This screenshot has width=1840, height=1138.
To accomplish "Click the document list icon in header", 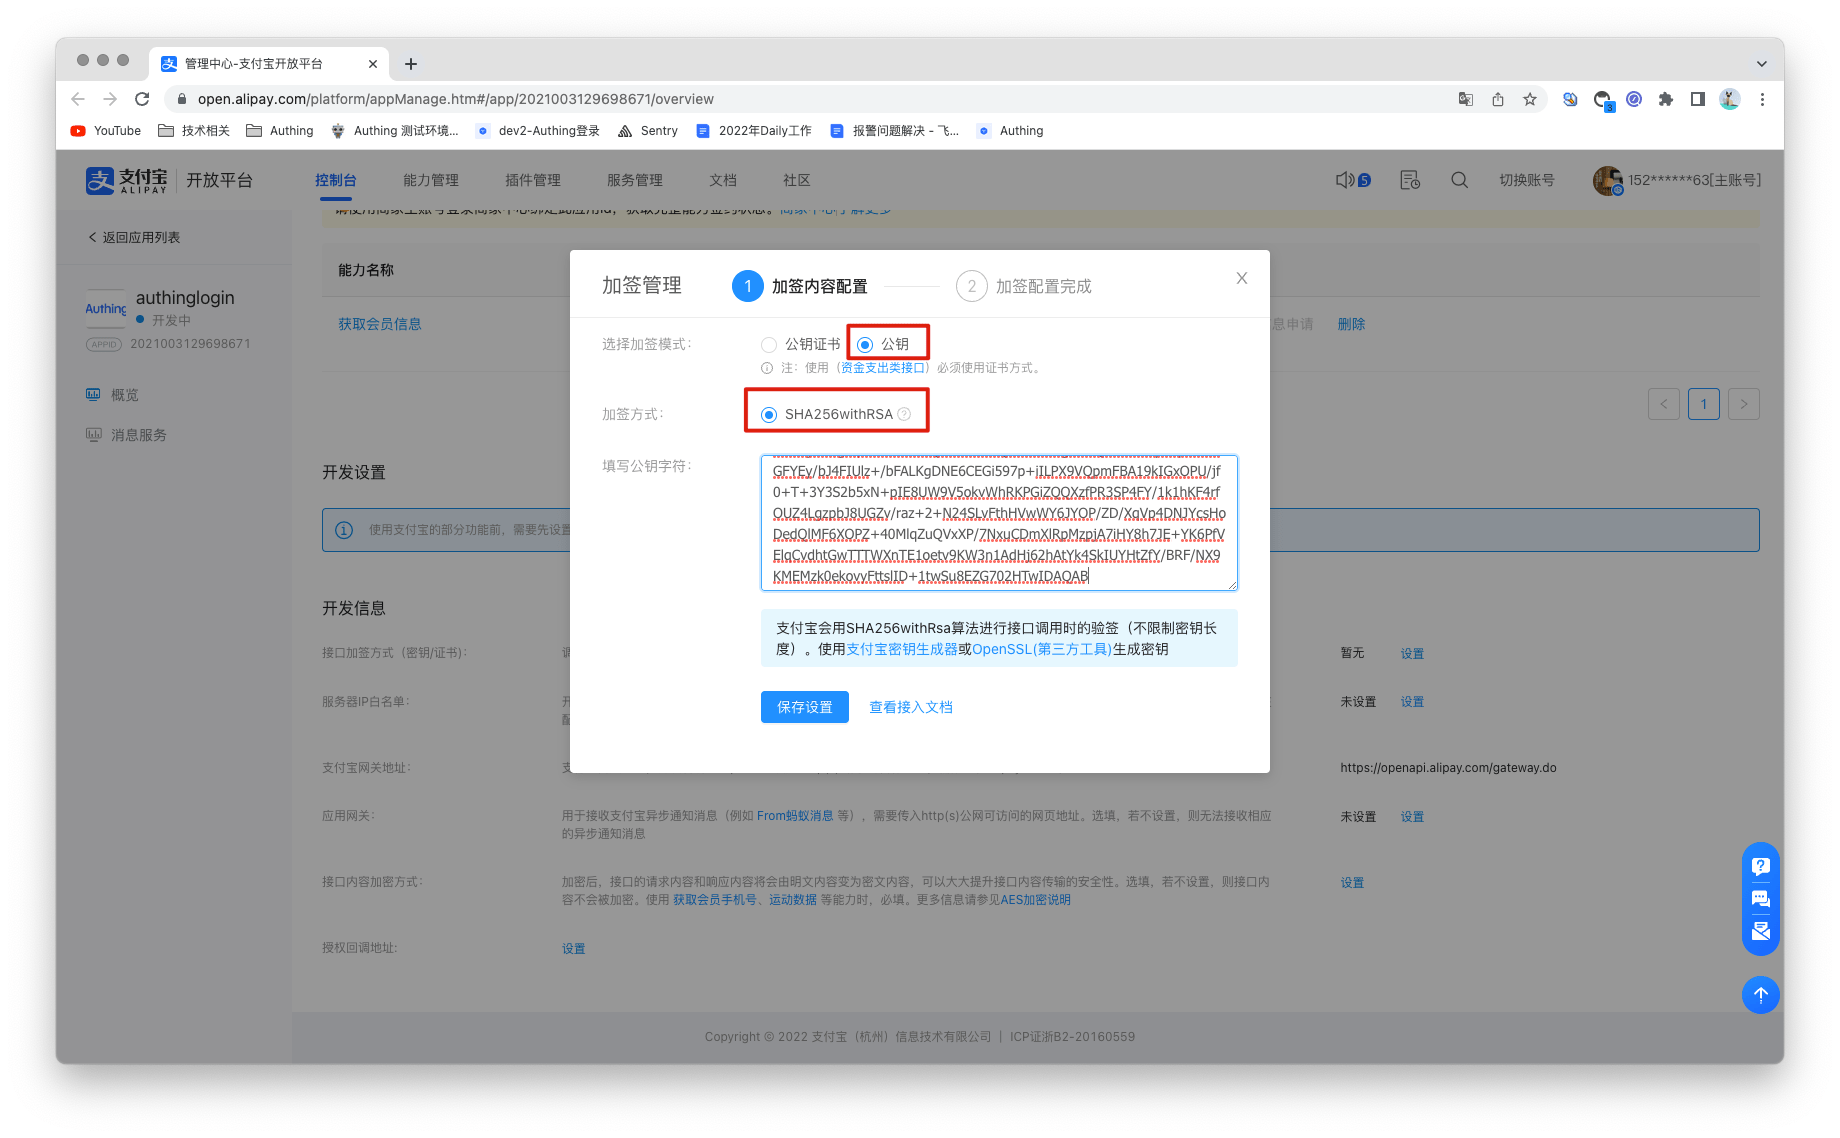I will pyautogui.click(x=1409, y=180).
